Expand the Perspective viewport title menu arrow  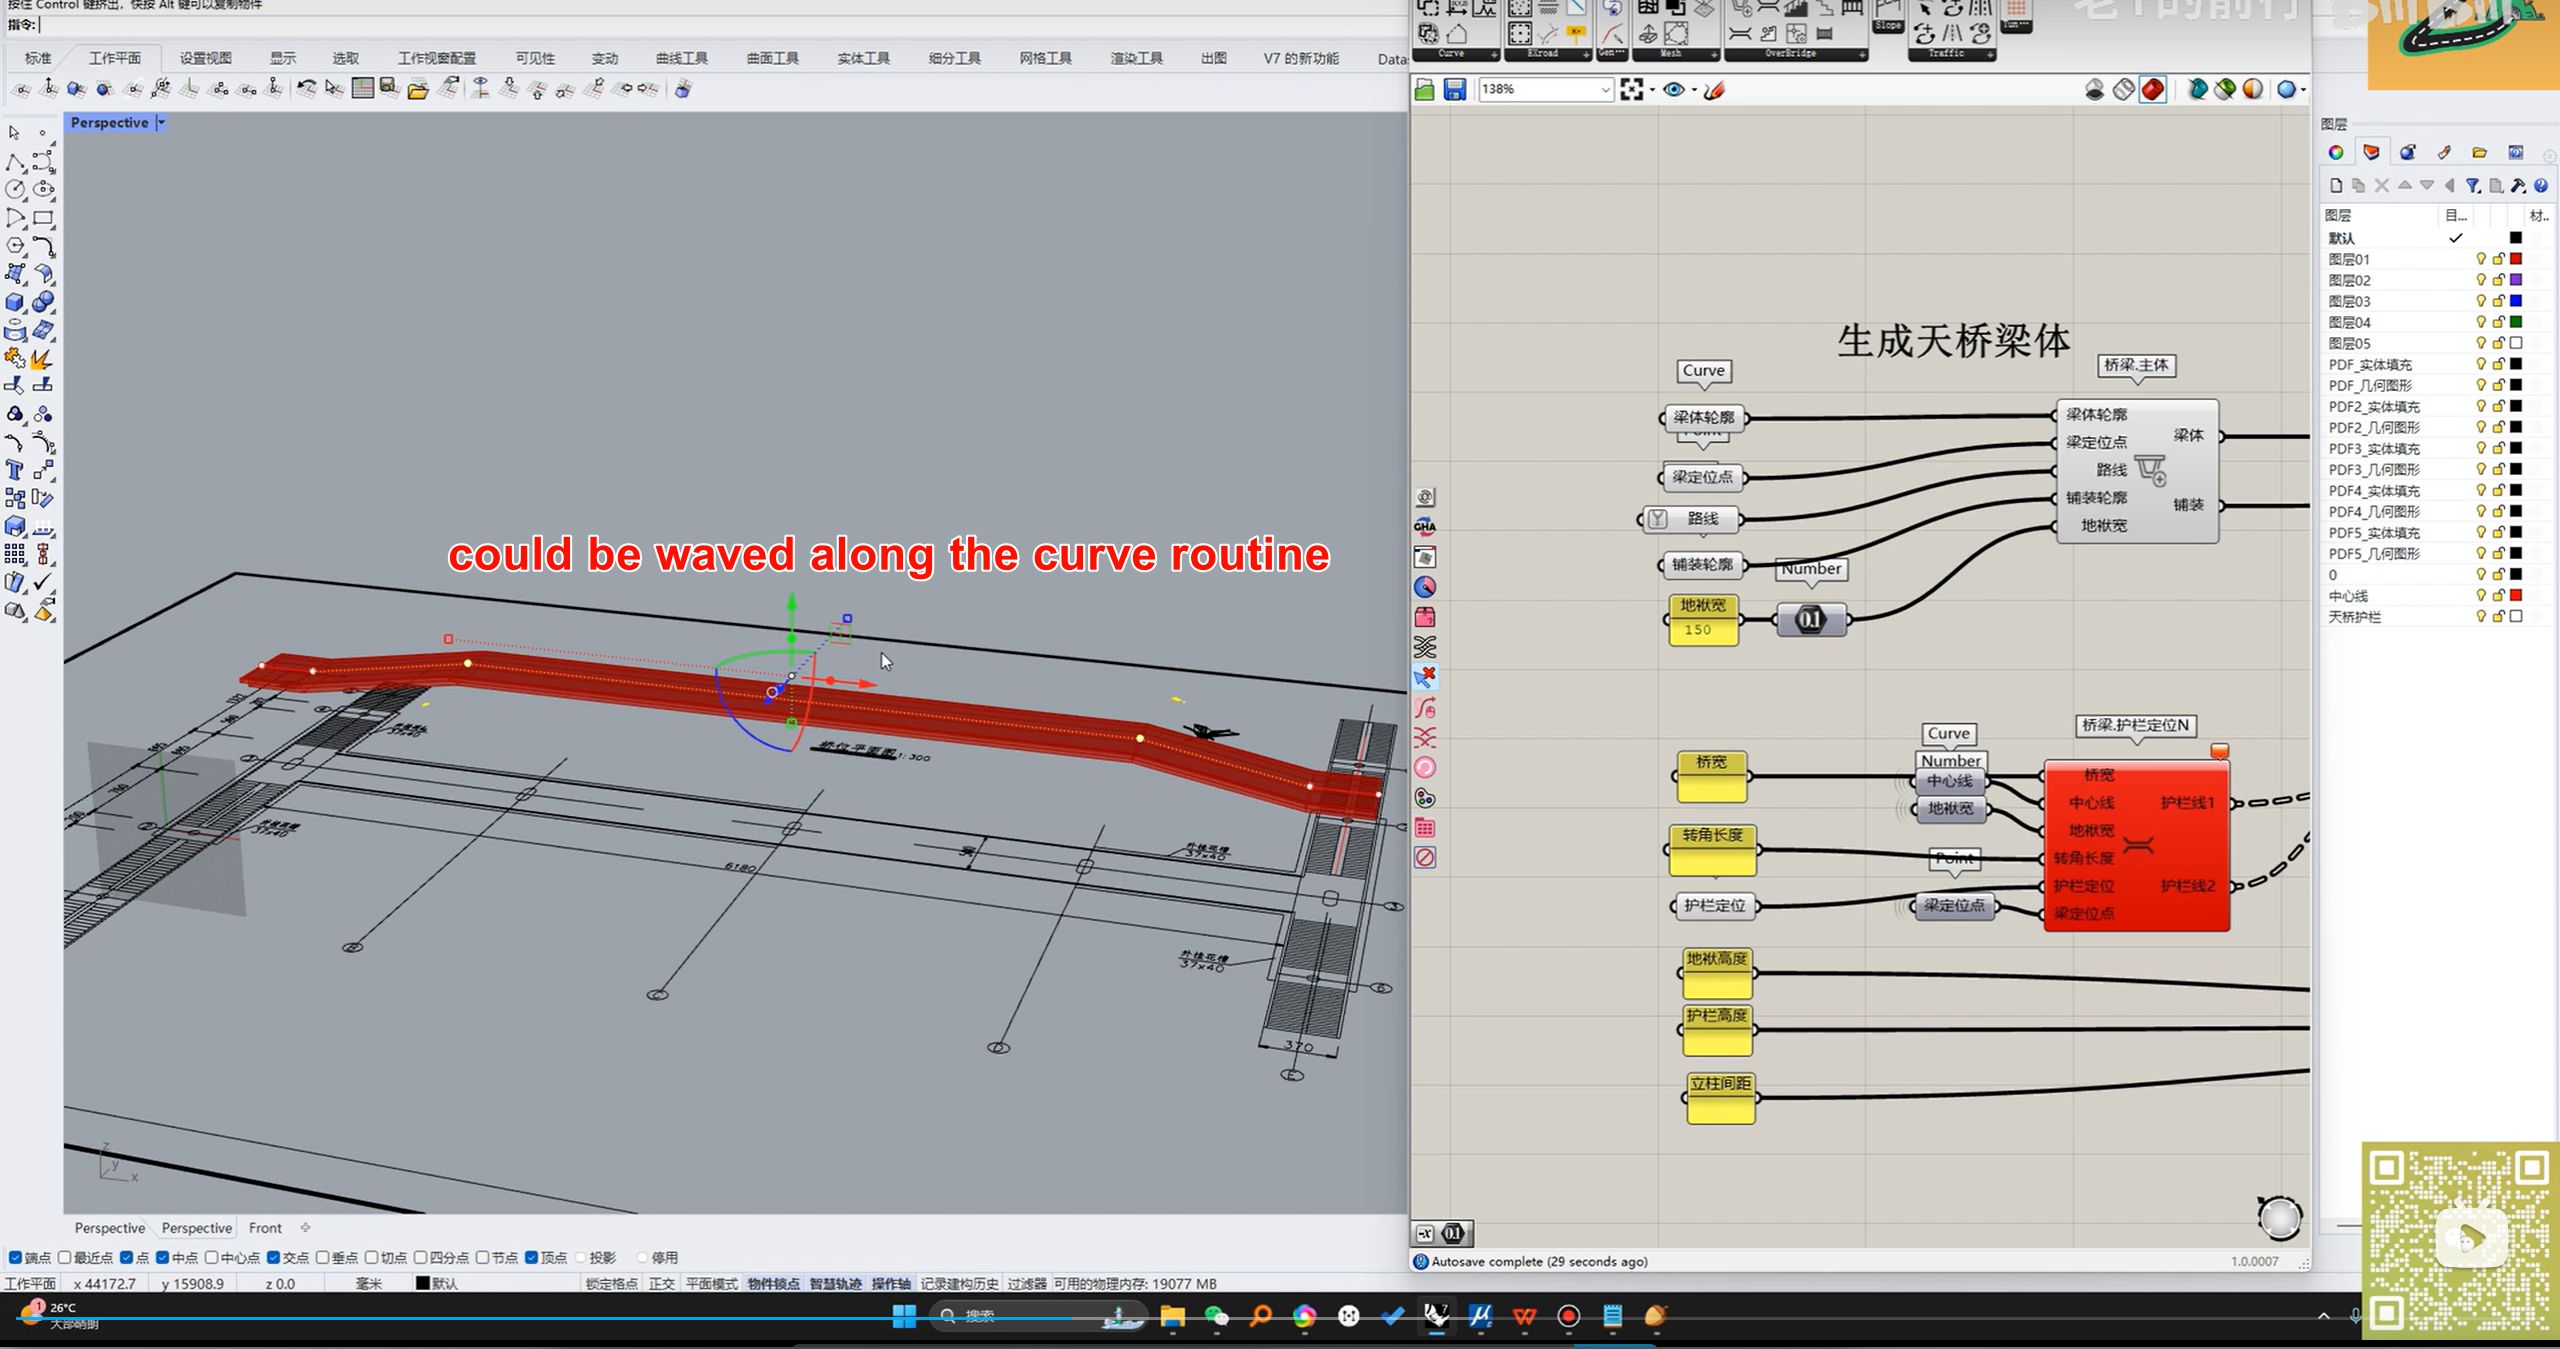coord(161,122)
